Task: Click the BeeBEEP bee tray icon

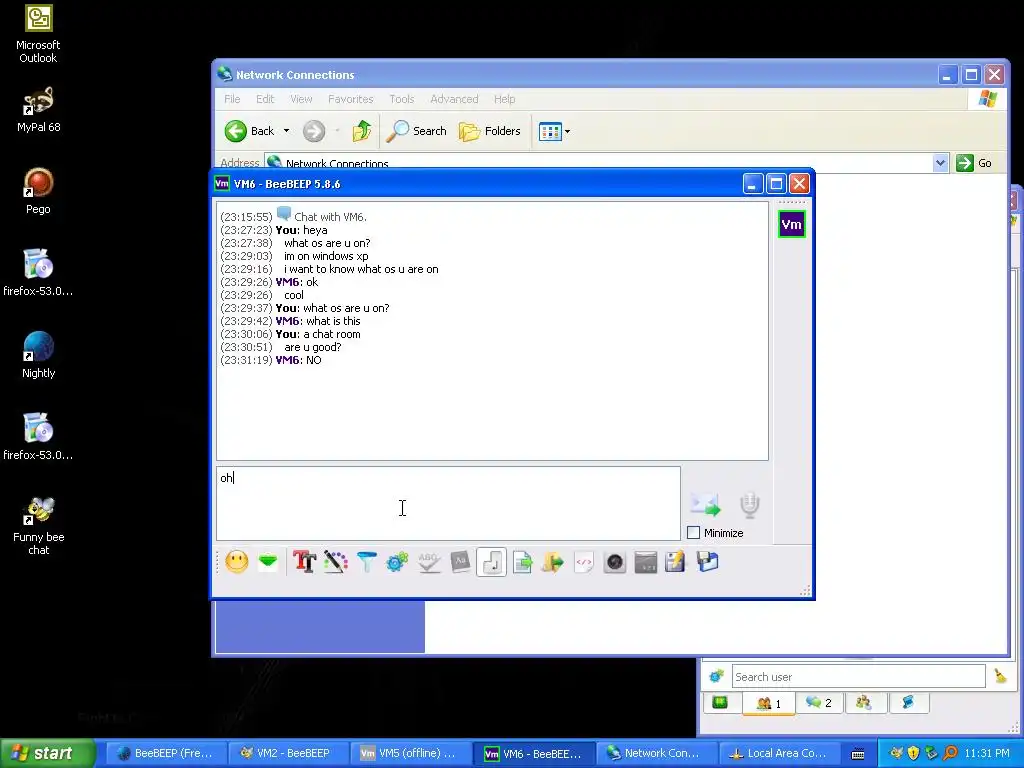Action: [897, 753]
